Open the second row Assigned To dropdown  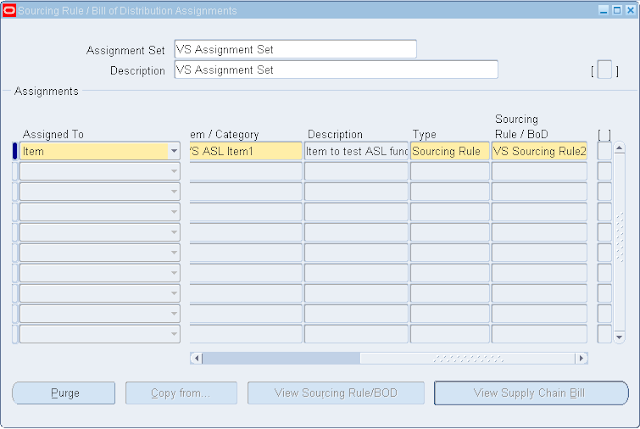[174, 171]
